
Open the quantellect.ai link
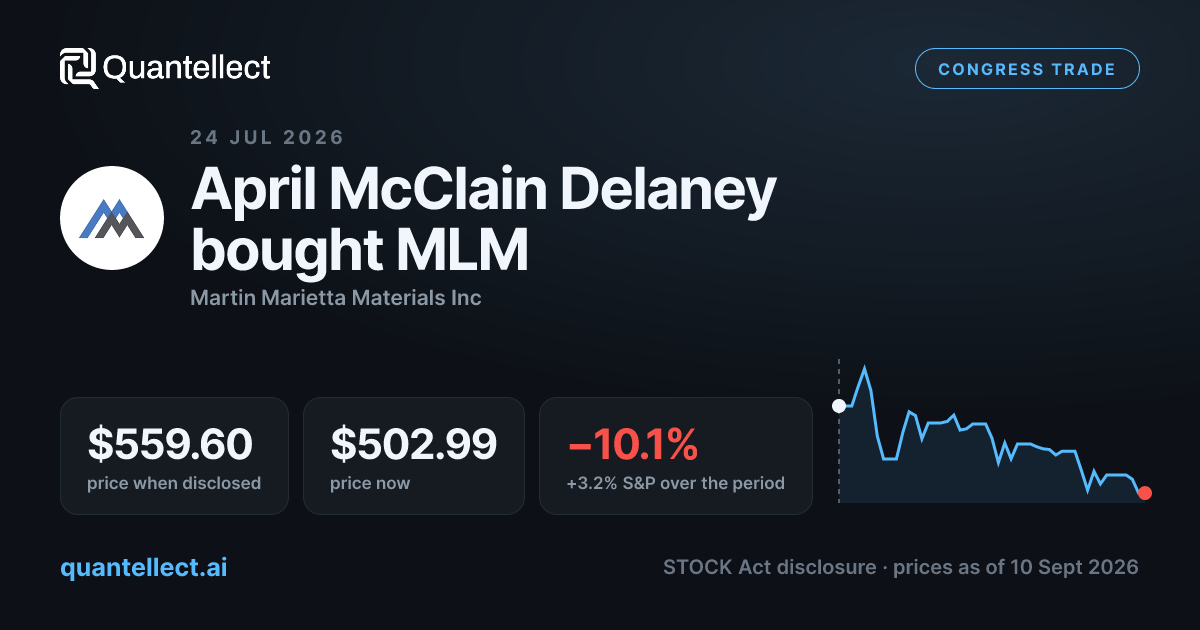tap(143, 567)
